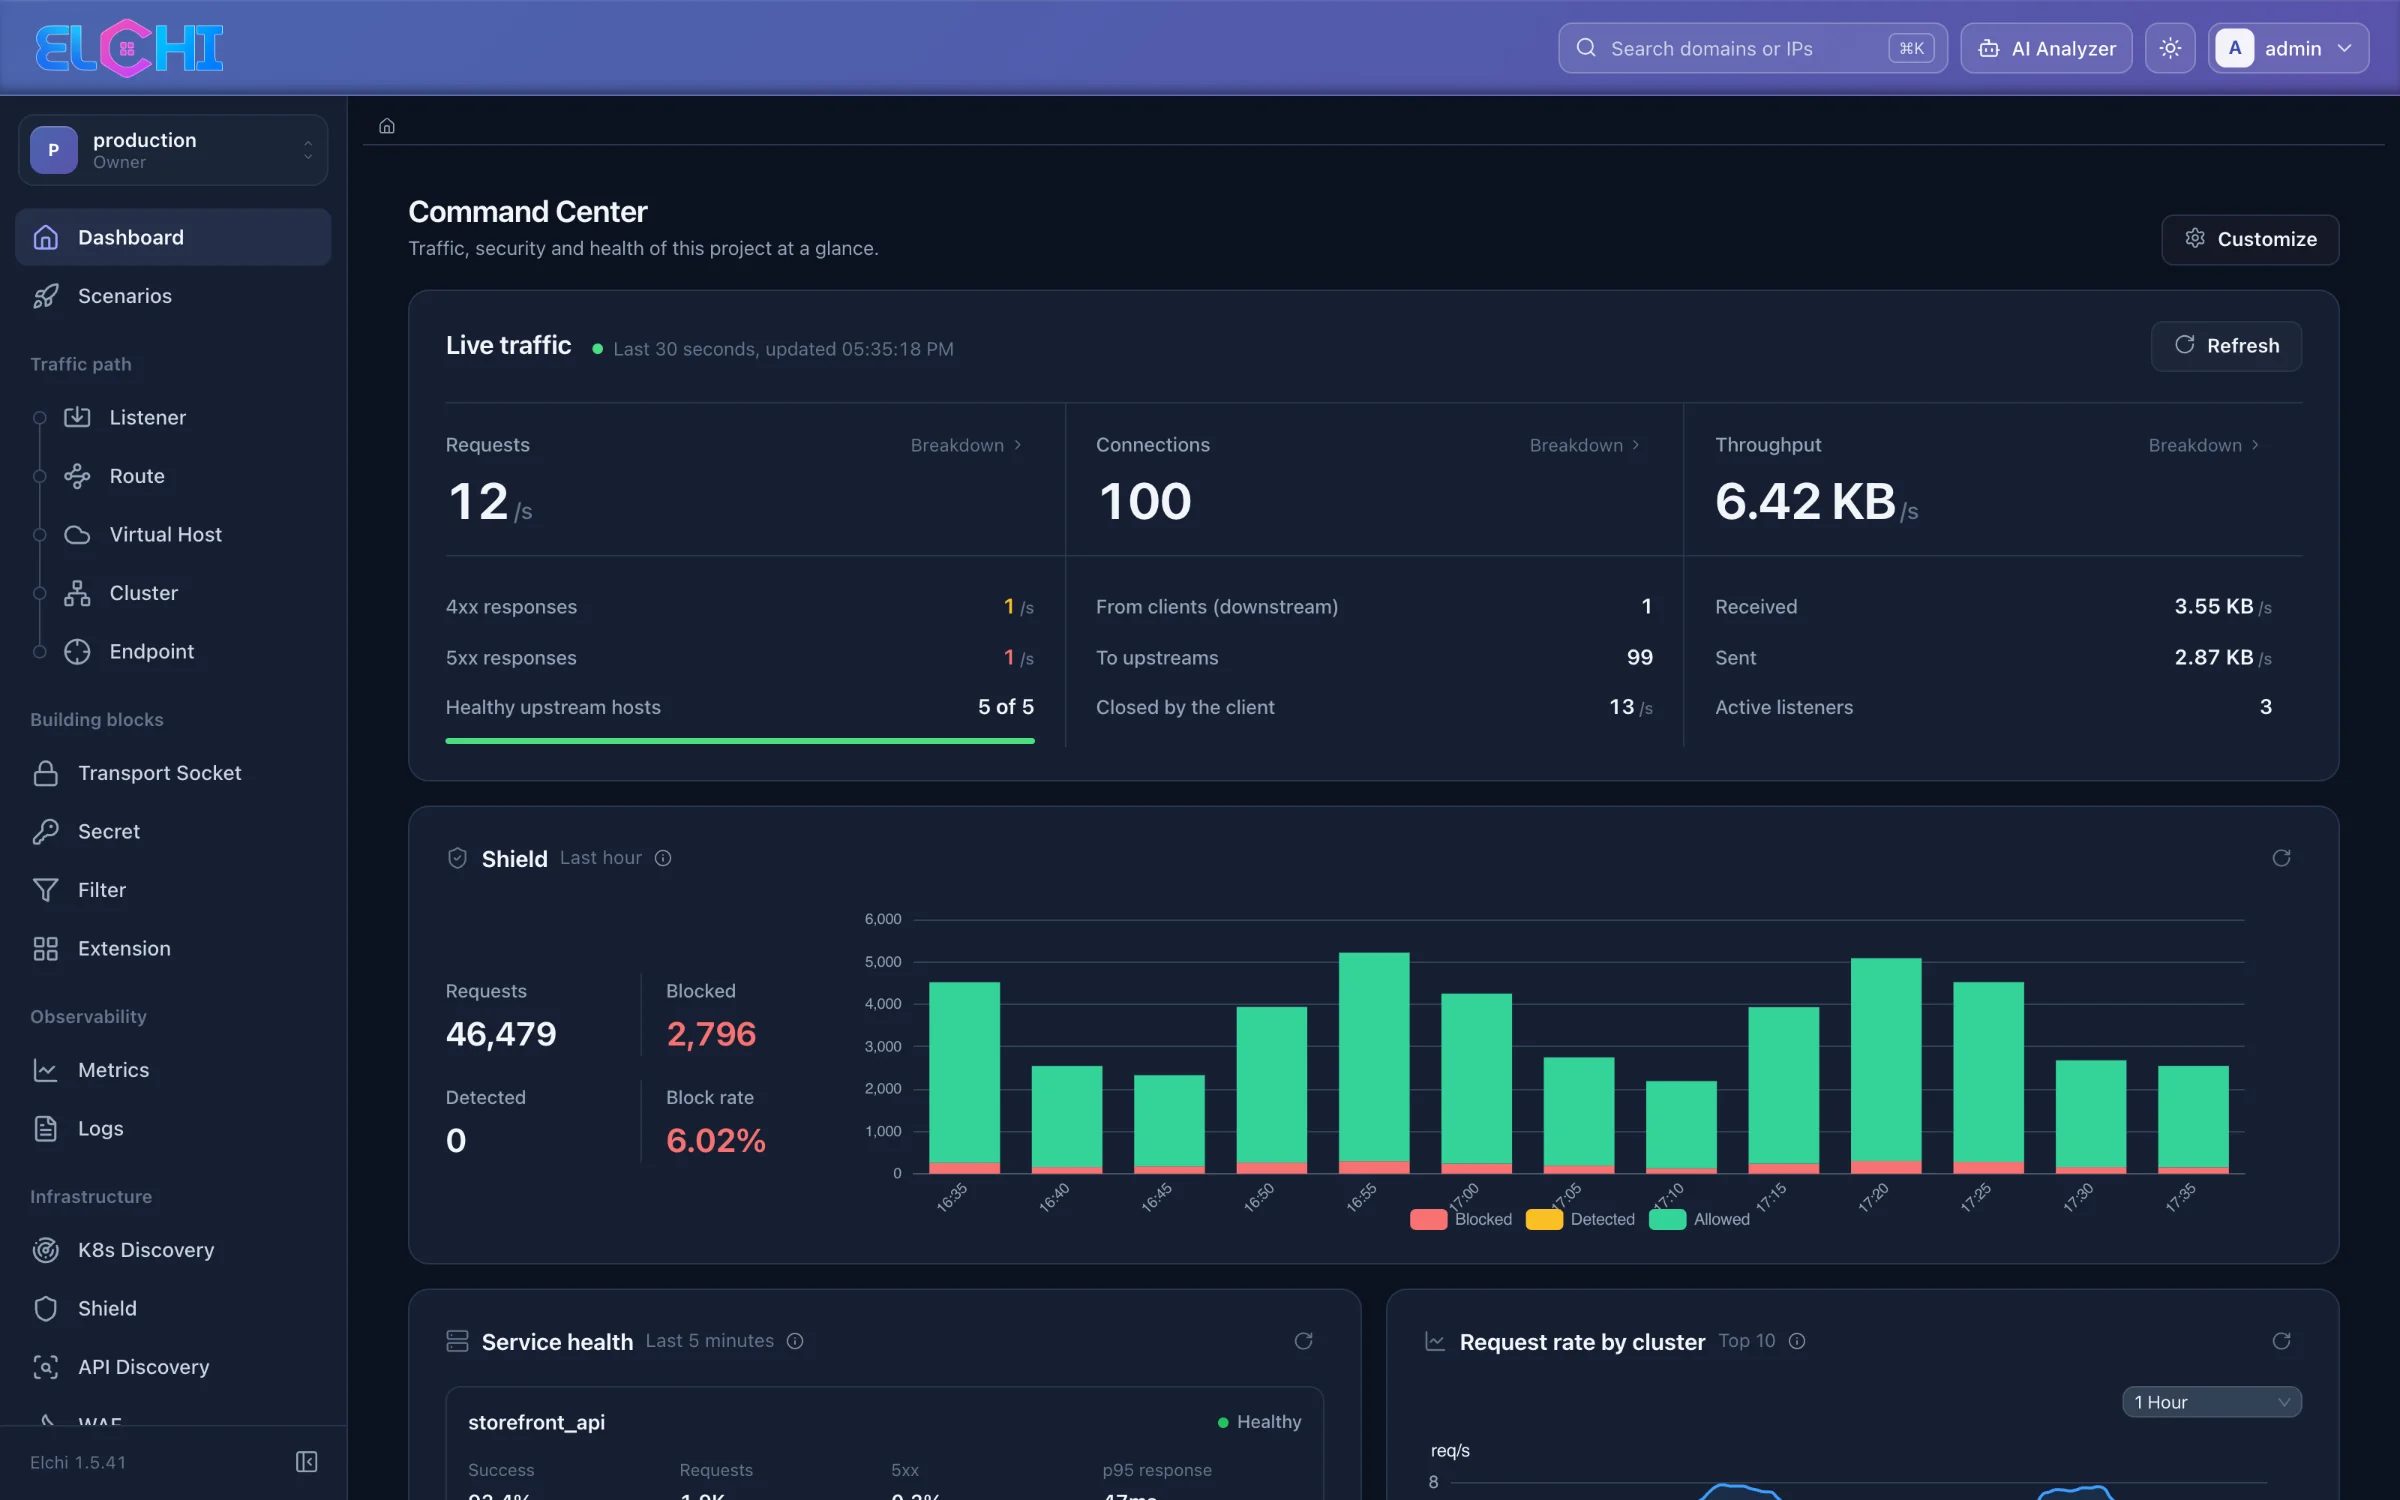The width and height of the screenshot is (2400, 1500).
Task: Refresh the Shield card via its icon
Action: 2281,858
